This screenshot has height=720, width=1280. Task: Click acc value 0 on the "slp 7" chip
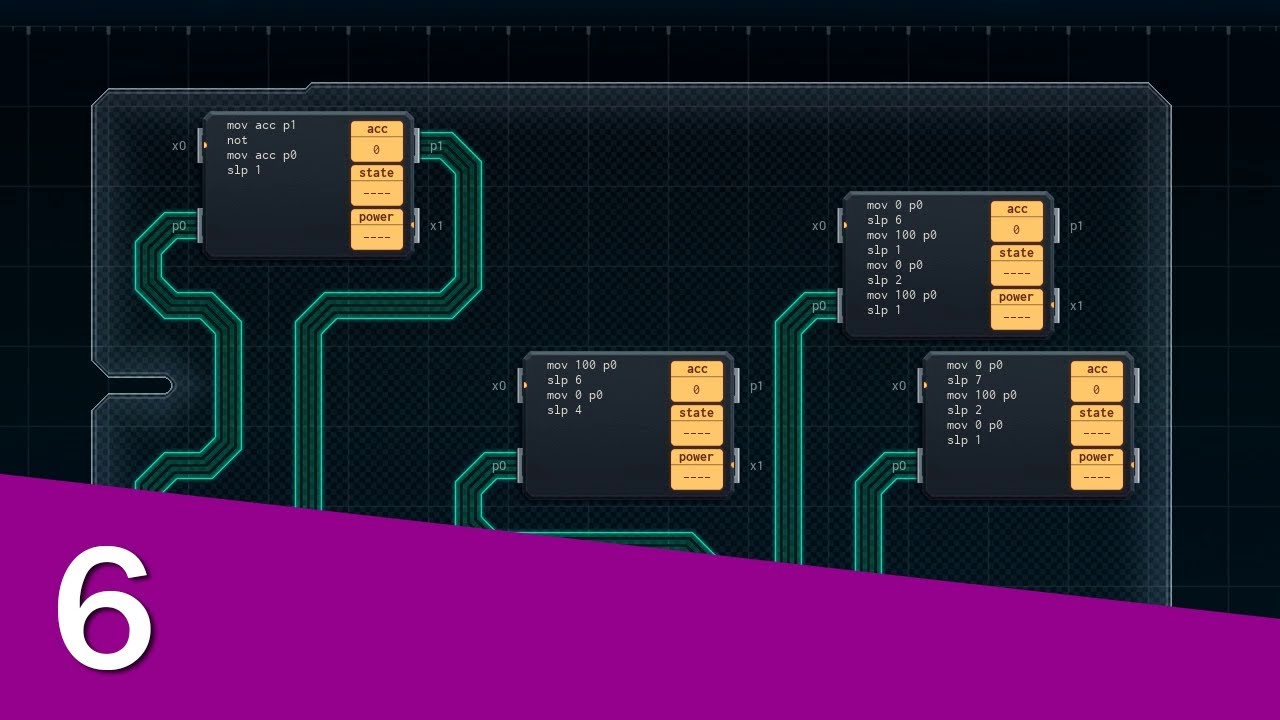tap(1097, 390)
